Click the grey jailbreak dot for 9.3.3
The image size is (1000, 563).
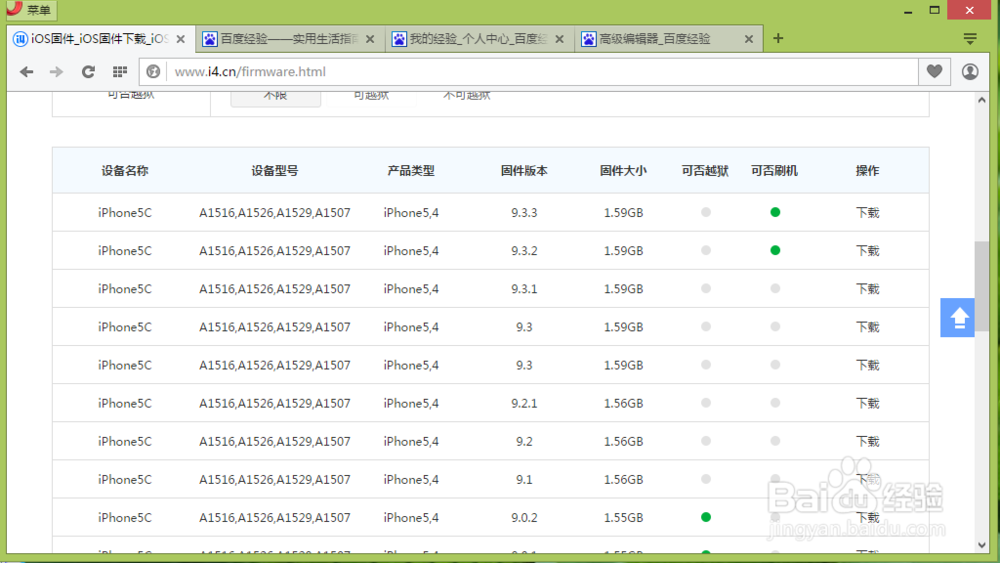(705, 212)
